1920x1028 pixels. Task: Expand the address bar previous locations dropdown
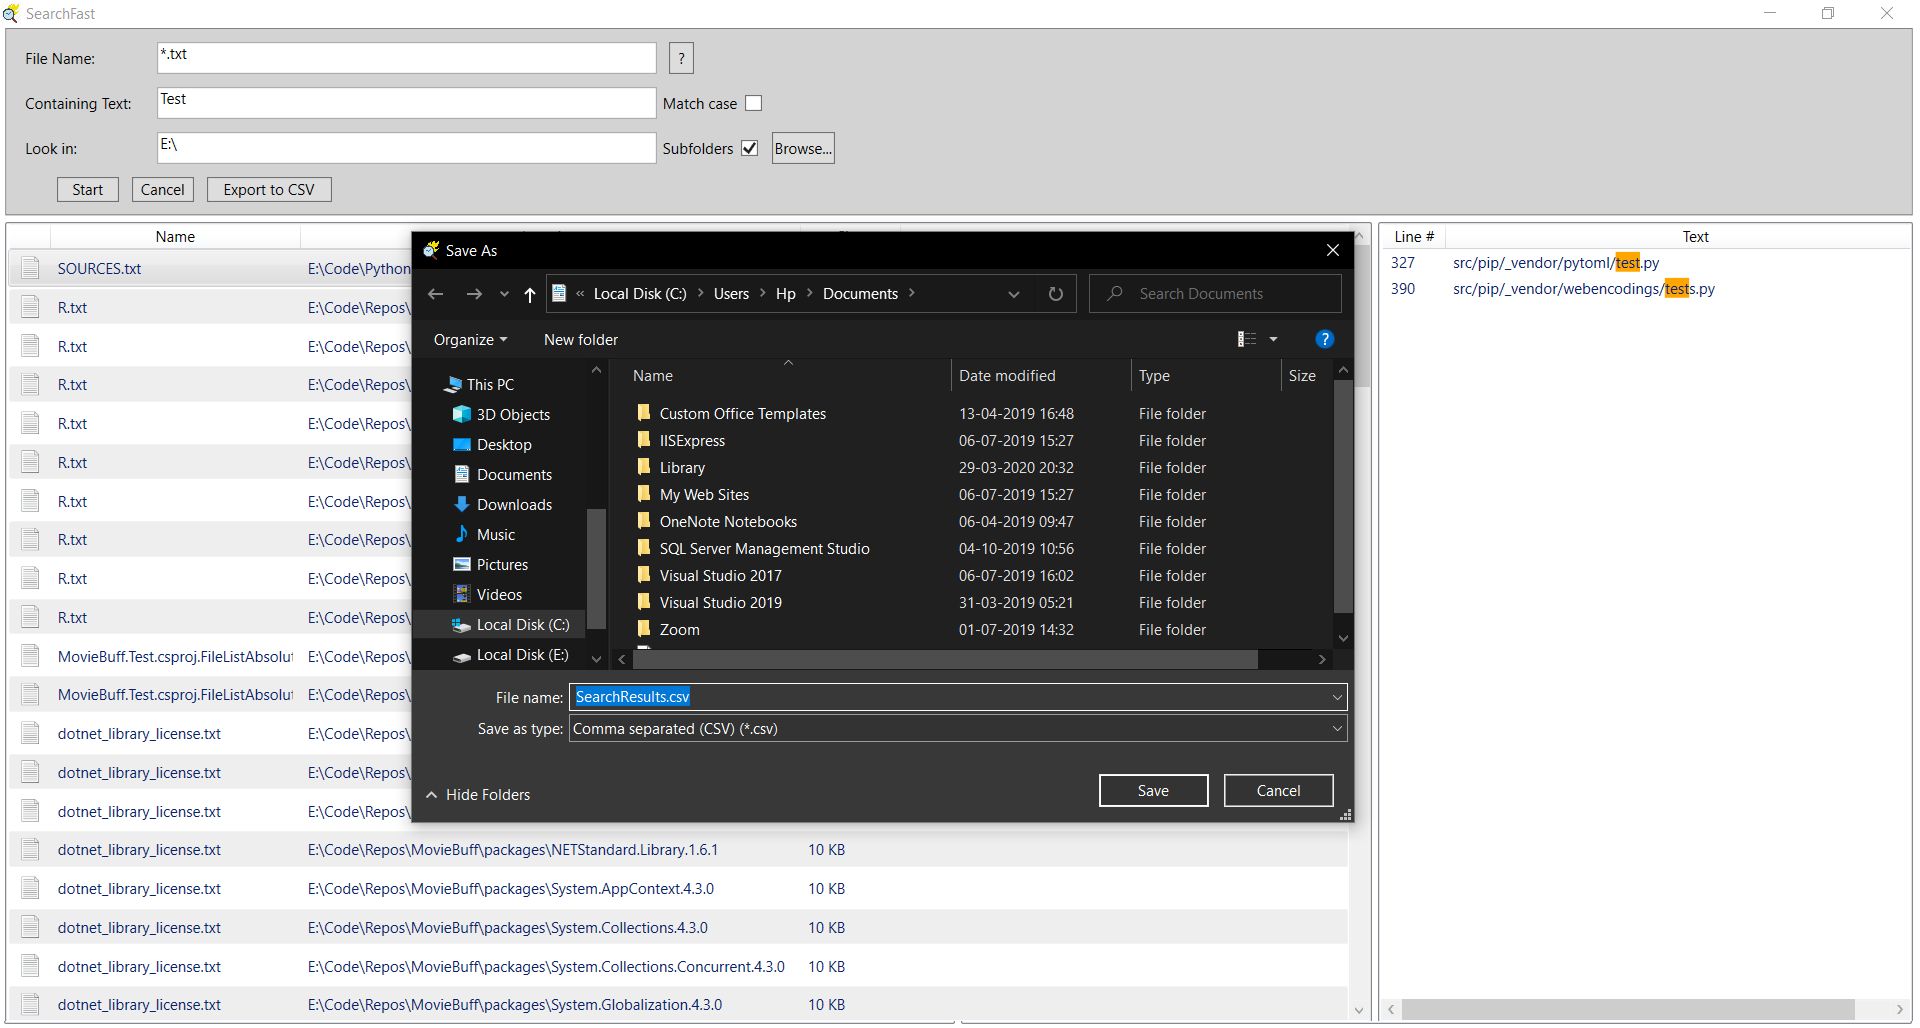(1013, 294)
